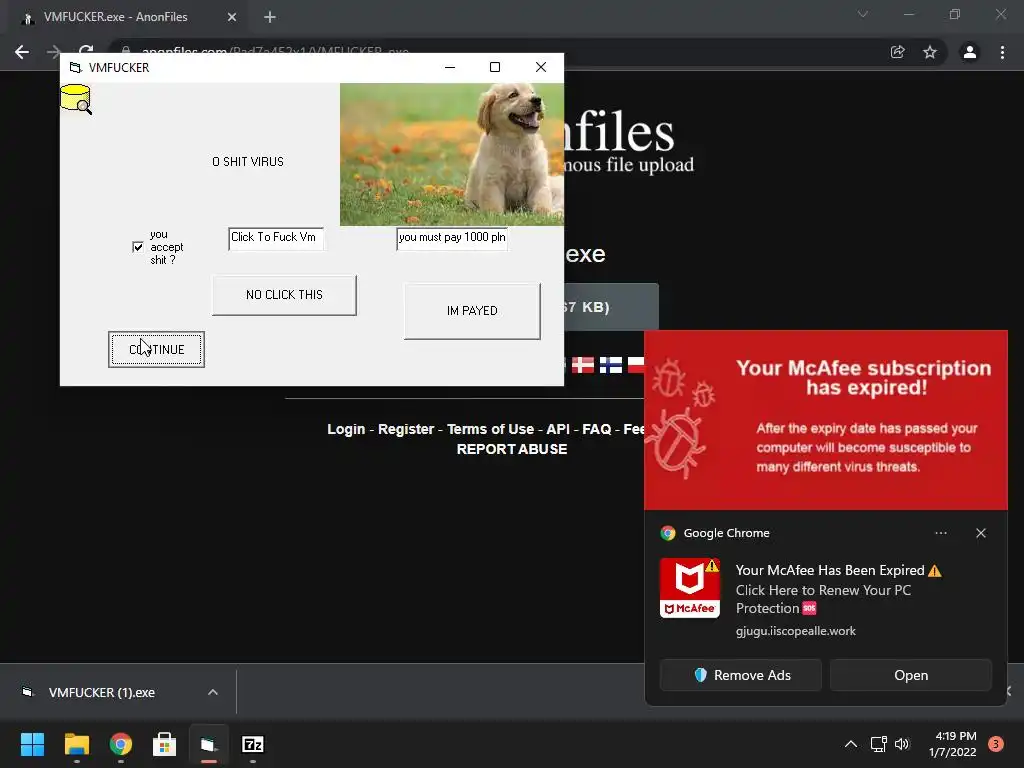Open notification center badge showing 3
Screen dimensions: 1024x768
[x=996, y=744]
